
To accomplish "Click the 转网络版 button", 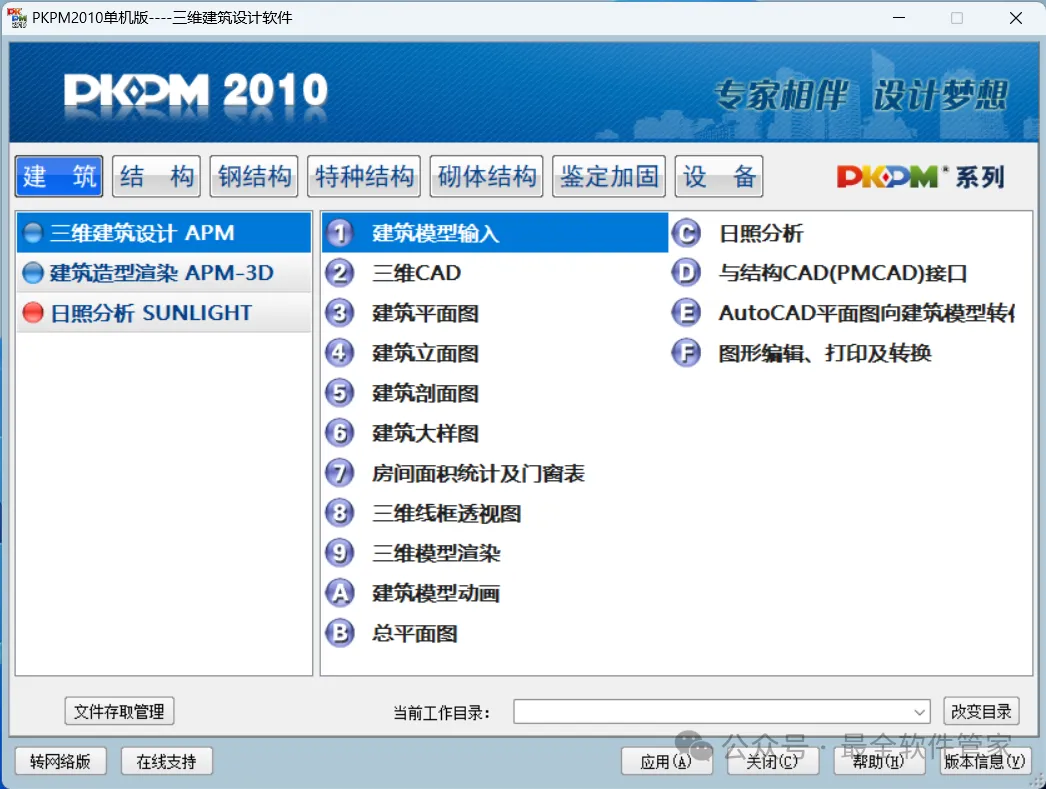I will (x=60, y=761).
